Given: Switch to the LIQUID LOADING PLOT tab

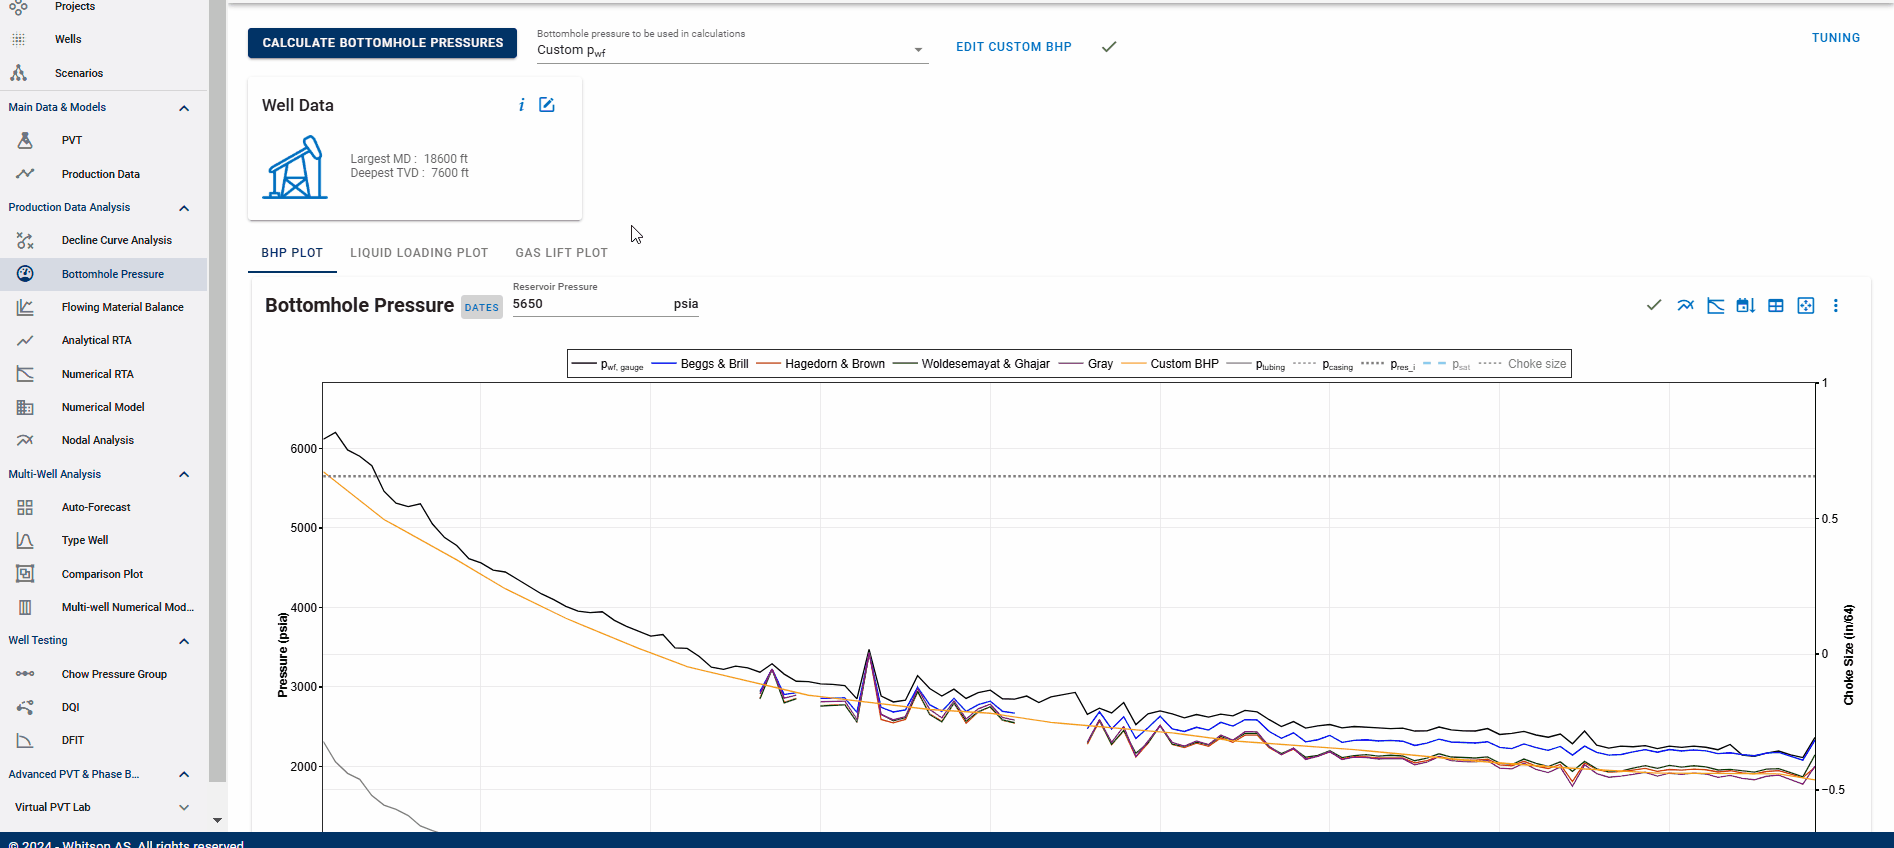Looking at the screenshot, I should 419,253.
